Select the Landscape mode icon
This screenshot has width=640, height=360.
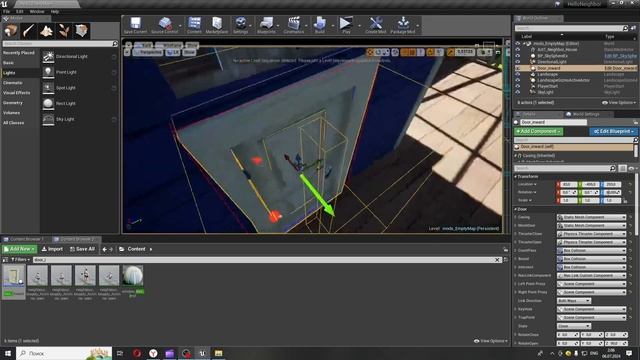[x=46, y=31]
